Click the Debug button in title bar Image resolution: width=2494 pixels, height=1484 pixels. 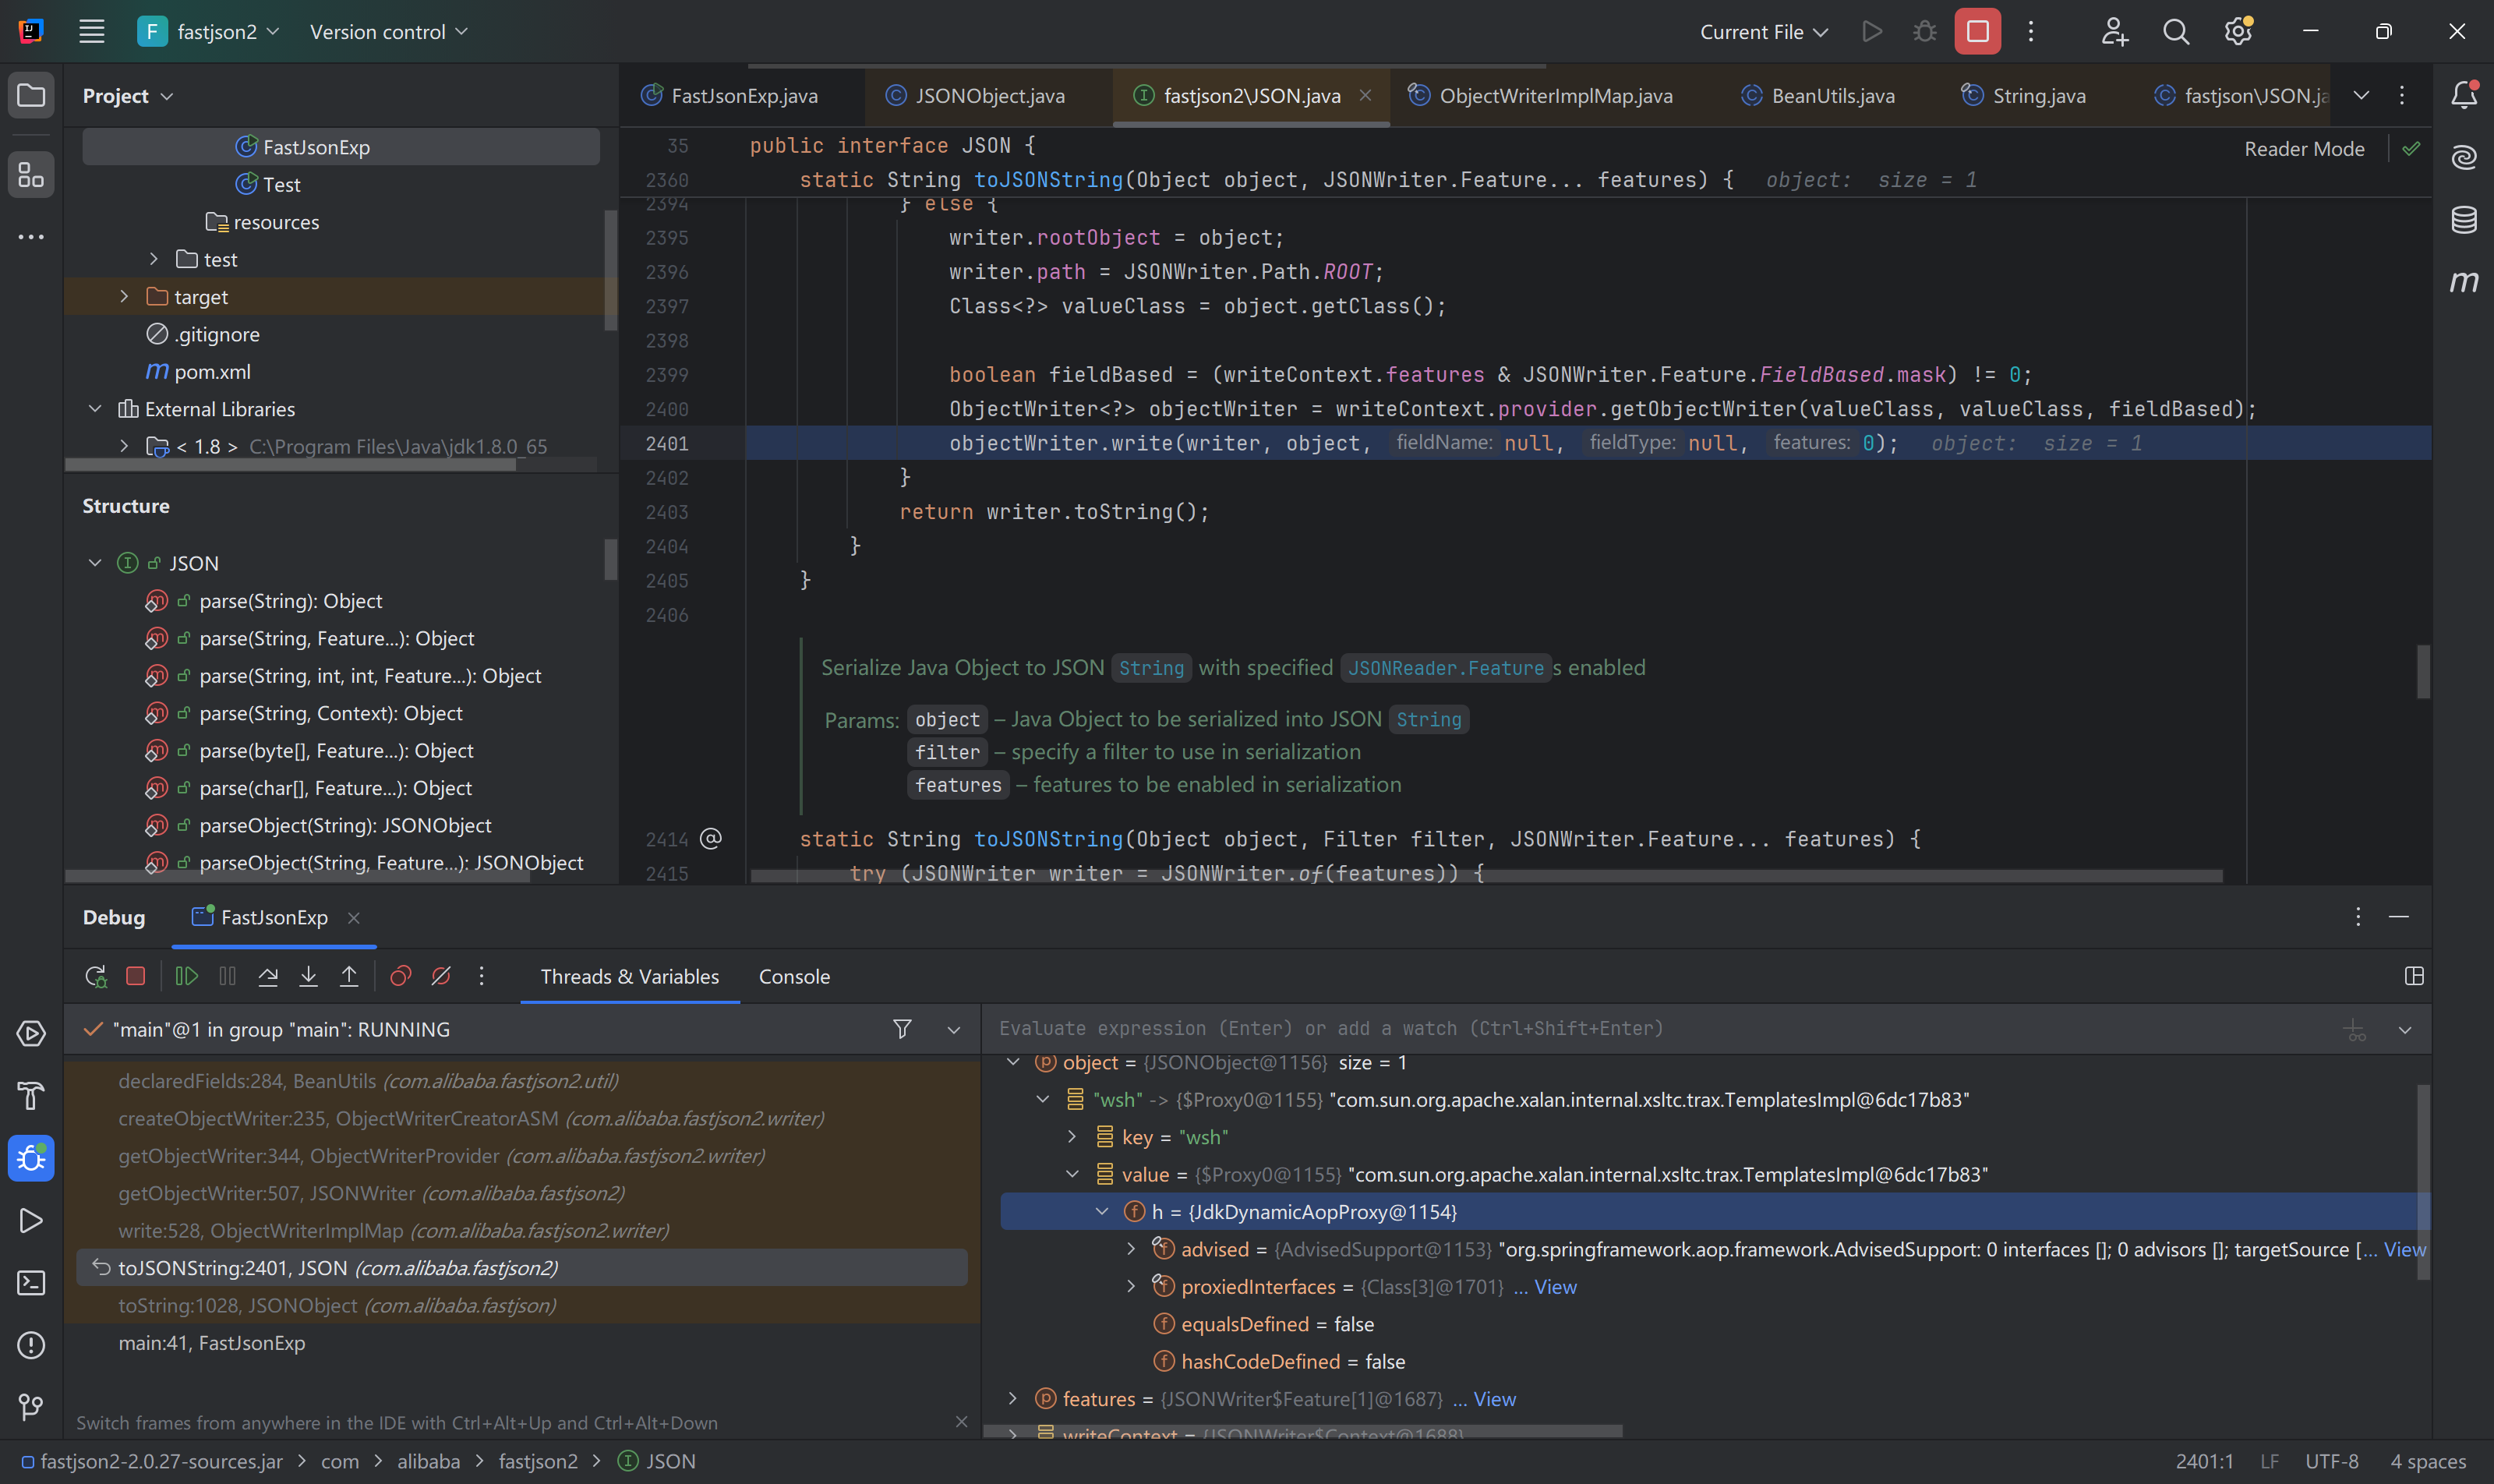[x=1925, y=32]
